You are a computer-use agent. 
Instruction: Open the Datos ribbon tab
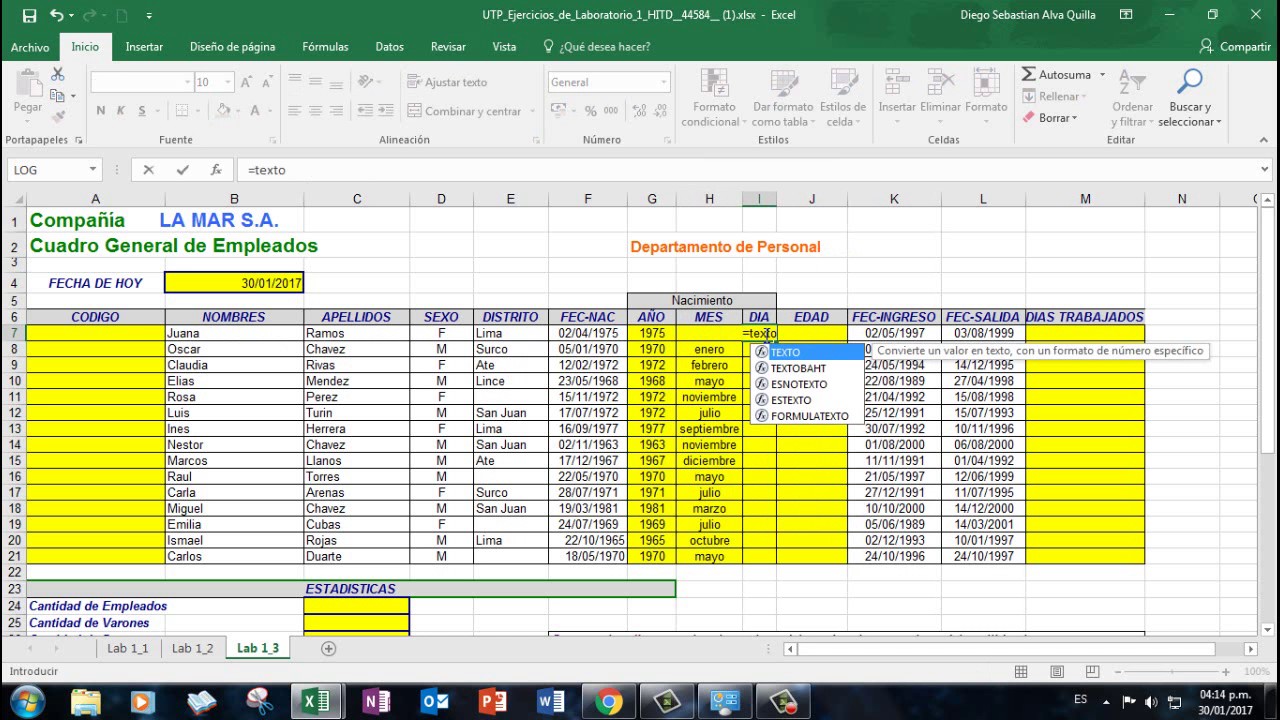(389, 46)
